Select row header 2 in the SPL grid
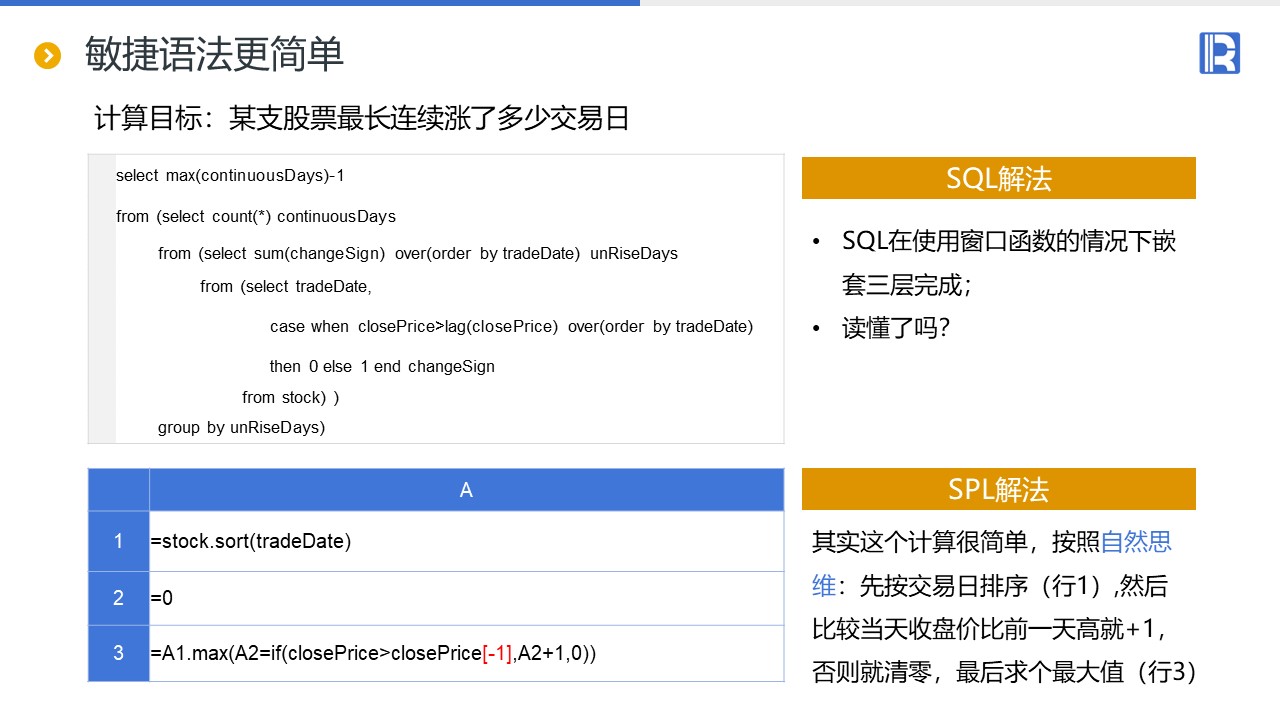 click(118, 598)
